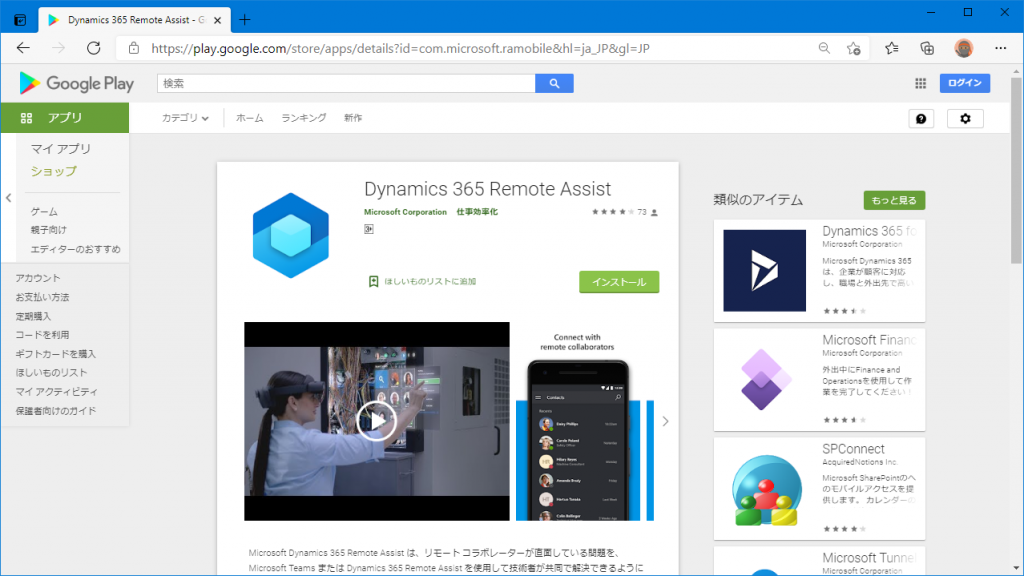Image resolution: width=1024 pixels, height=576 pixels.
Task: Open コードを利用 link in sidebar
Action: click(x=42, y=335)
